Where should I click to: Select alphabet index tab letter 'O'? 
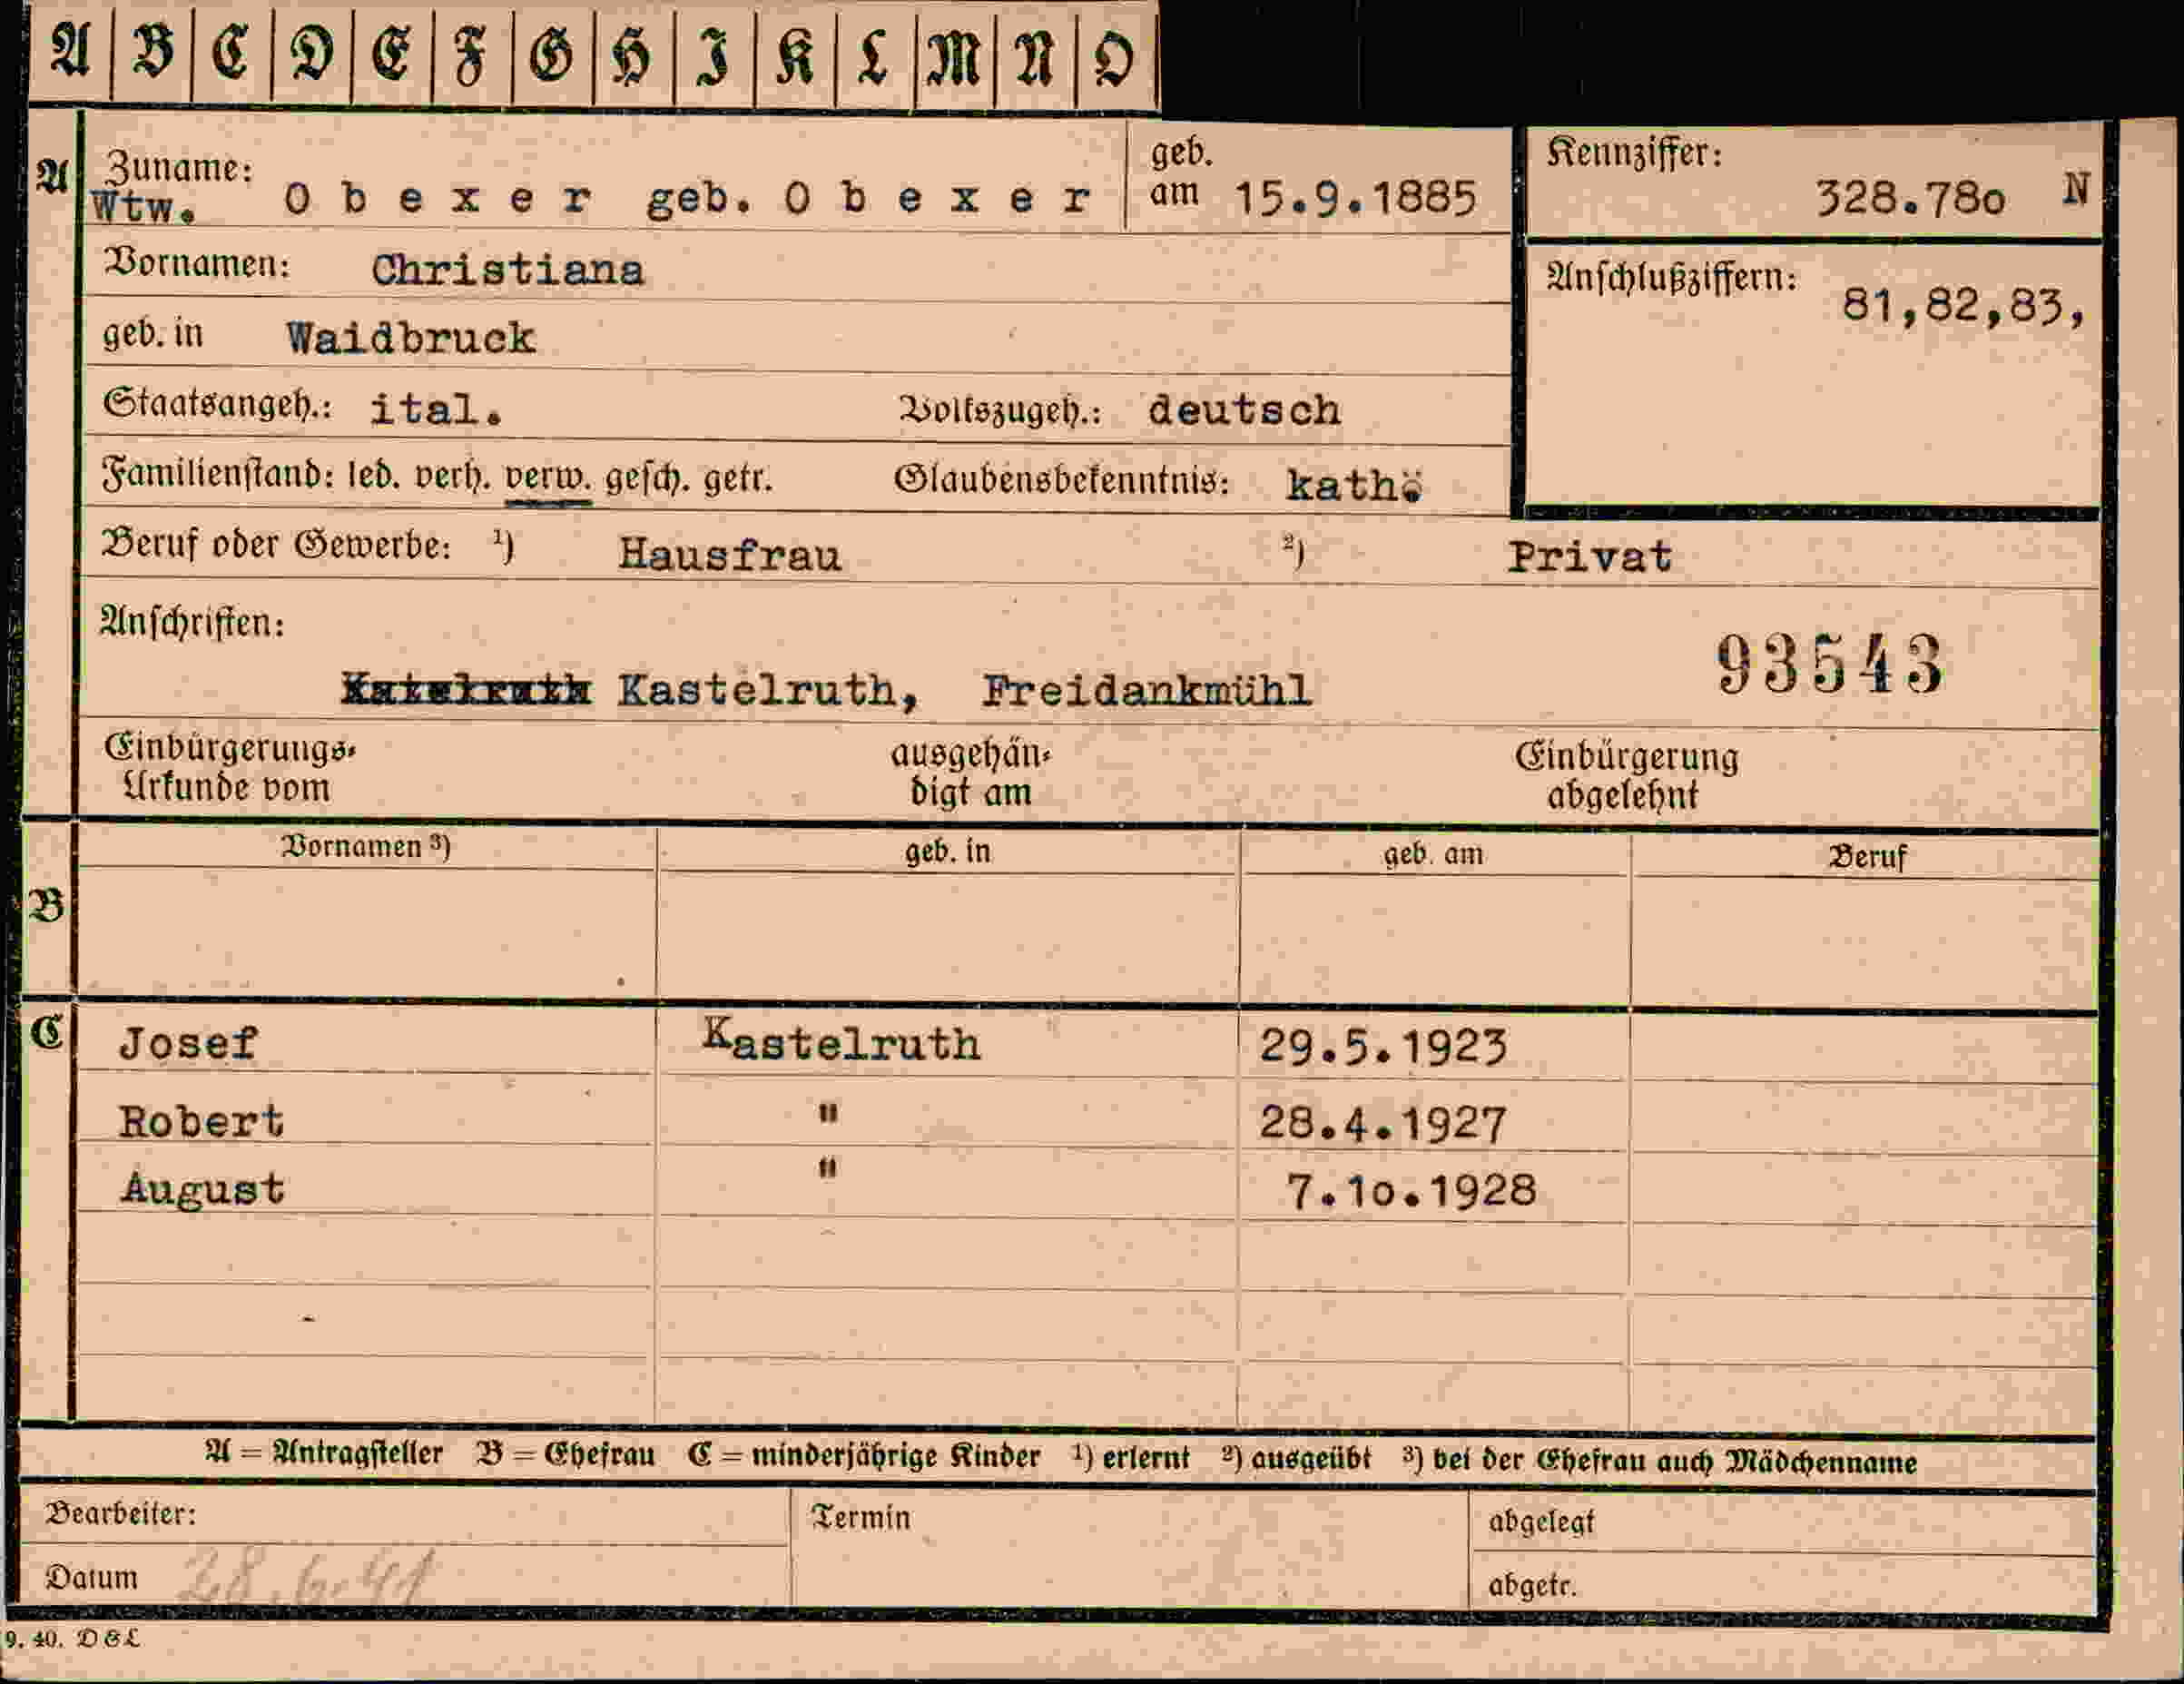tap(1115, 60)
